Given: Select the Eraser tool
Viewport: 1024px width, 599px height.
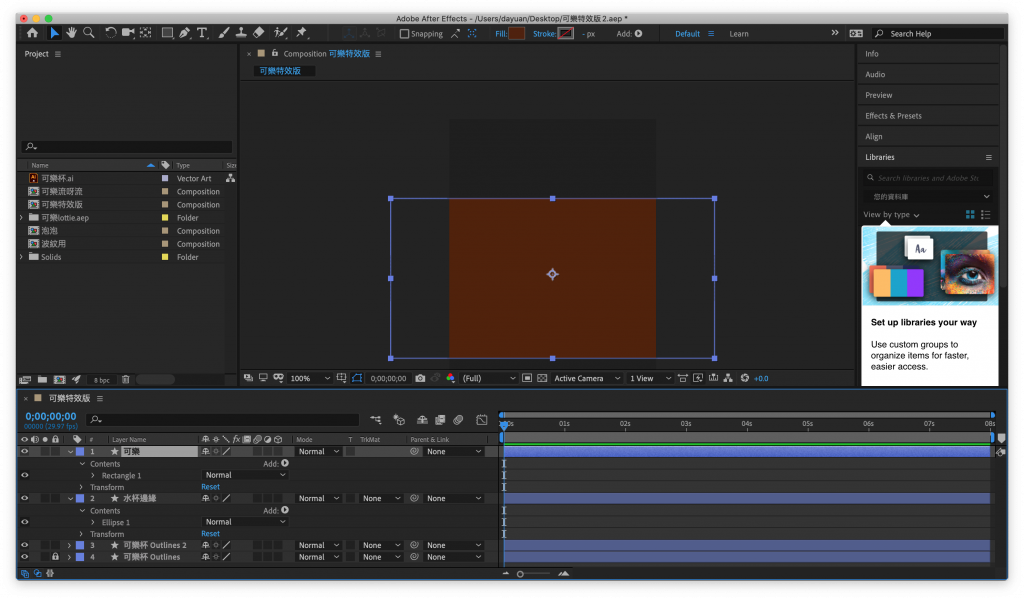Looking at the screenshot, I should (x=259, y=33).
